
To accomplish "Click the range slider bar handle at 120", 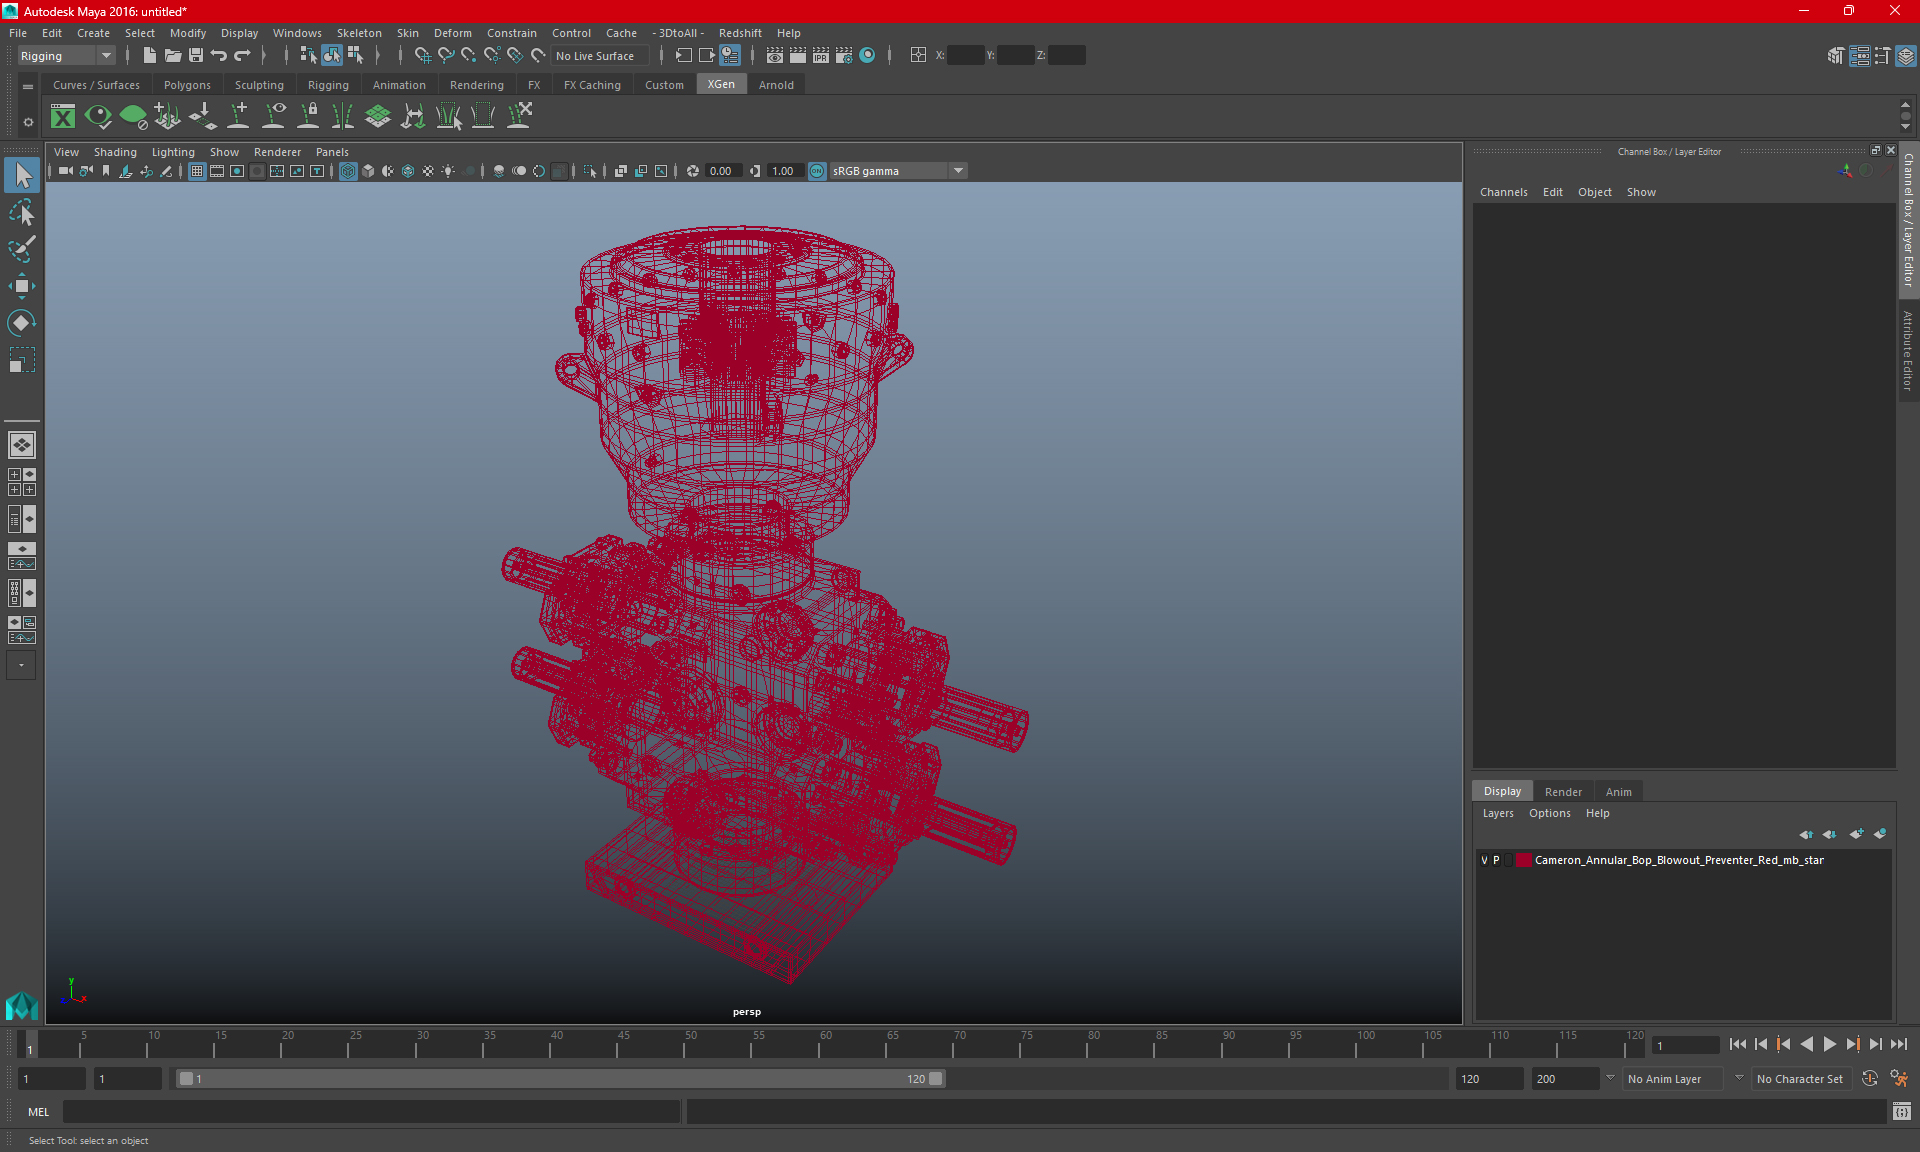I will pyautogui.click(x=935, y=1079).
